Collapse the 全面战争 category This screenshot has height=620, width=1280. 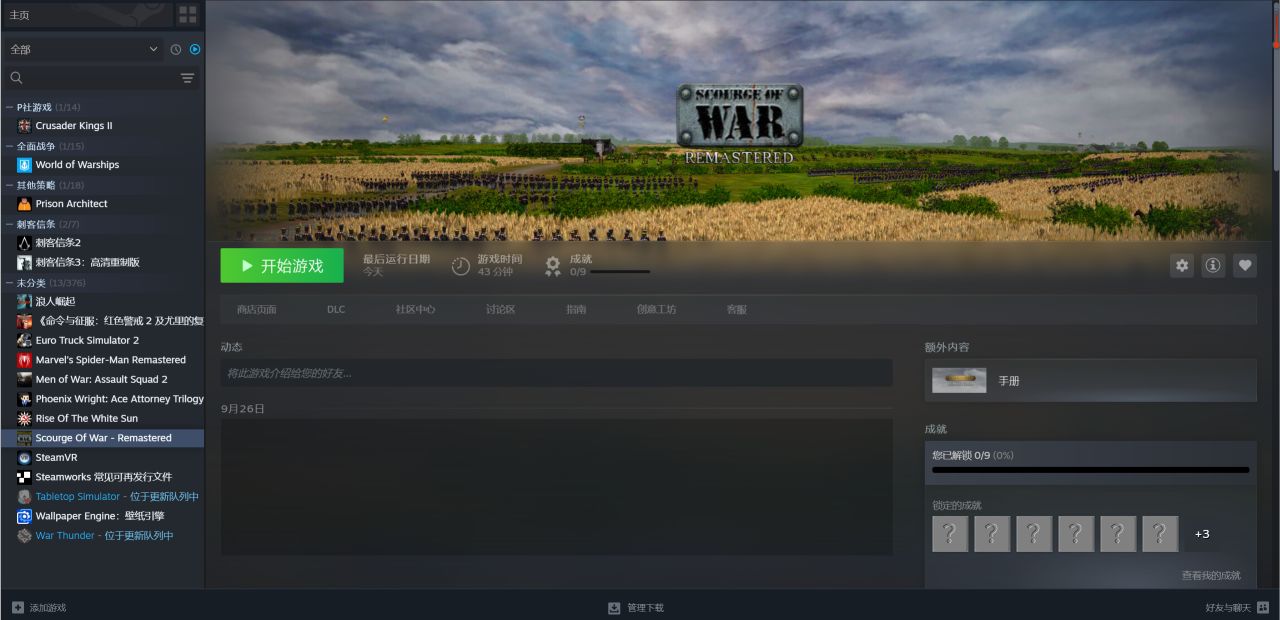point(9,146)
